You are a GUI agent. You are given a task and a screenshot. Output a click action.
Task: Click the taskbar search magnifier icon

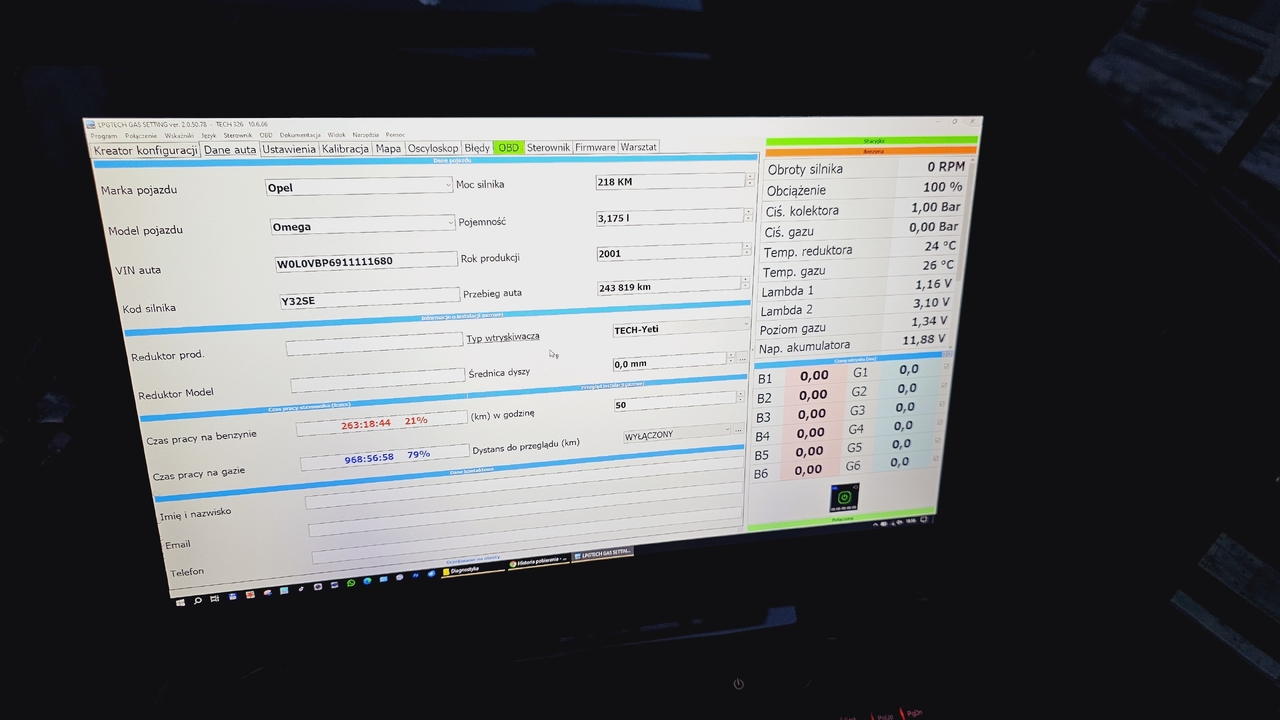coord(198,600)
